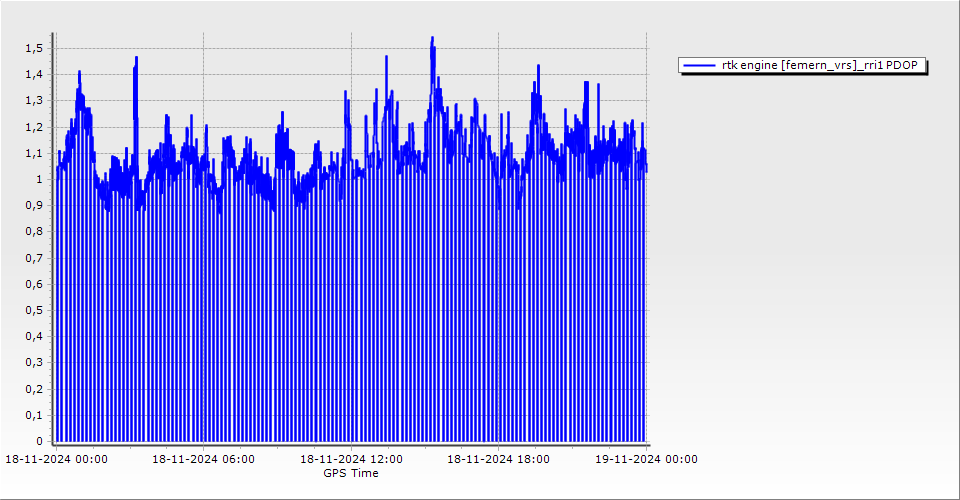Image resolution: width=960 pixels, height=500 pixels.
Task: Select the 18-11-2024 18:00 time label
Action: click(x=498, y=459)
